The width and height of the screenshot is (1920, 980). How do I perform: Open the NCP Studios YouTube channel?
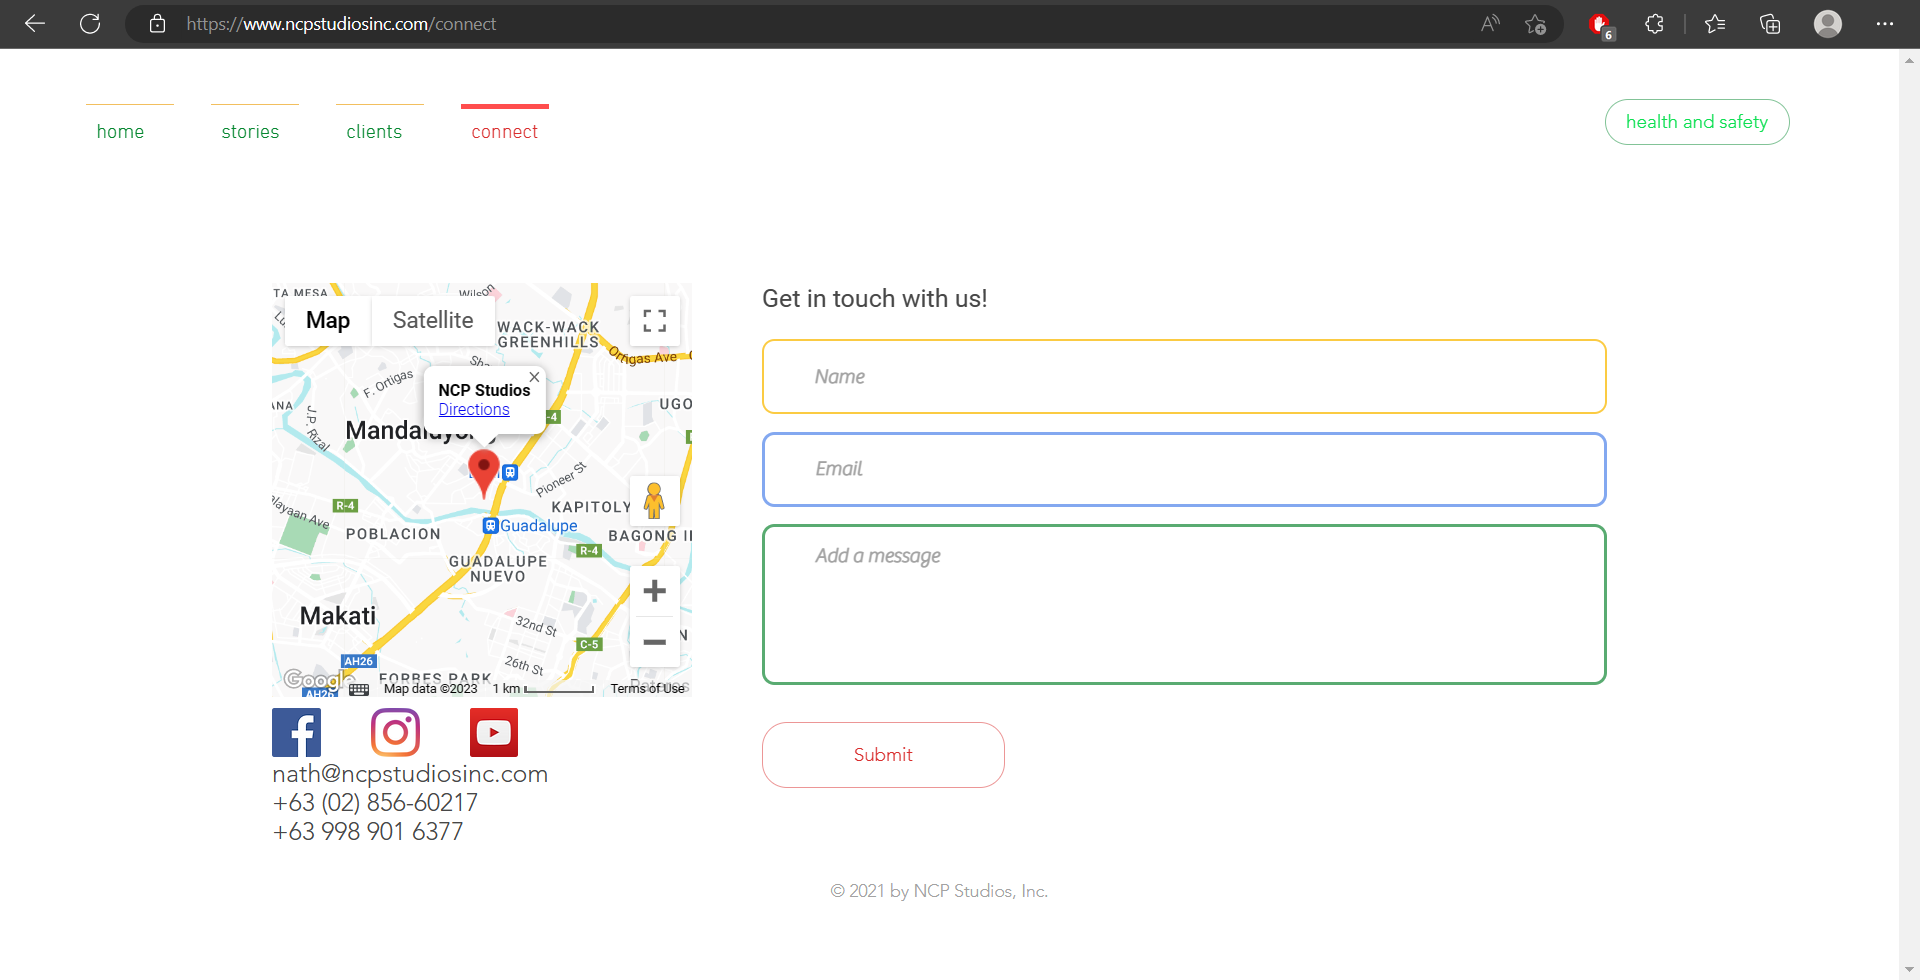click(x=494, y=733)
